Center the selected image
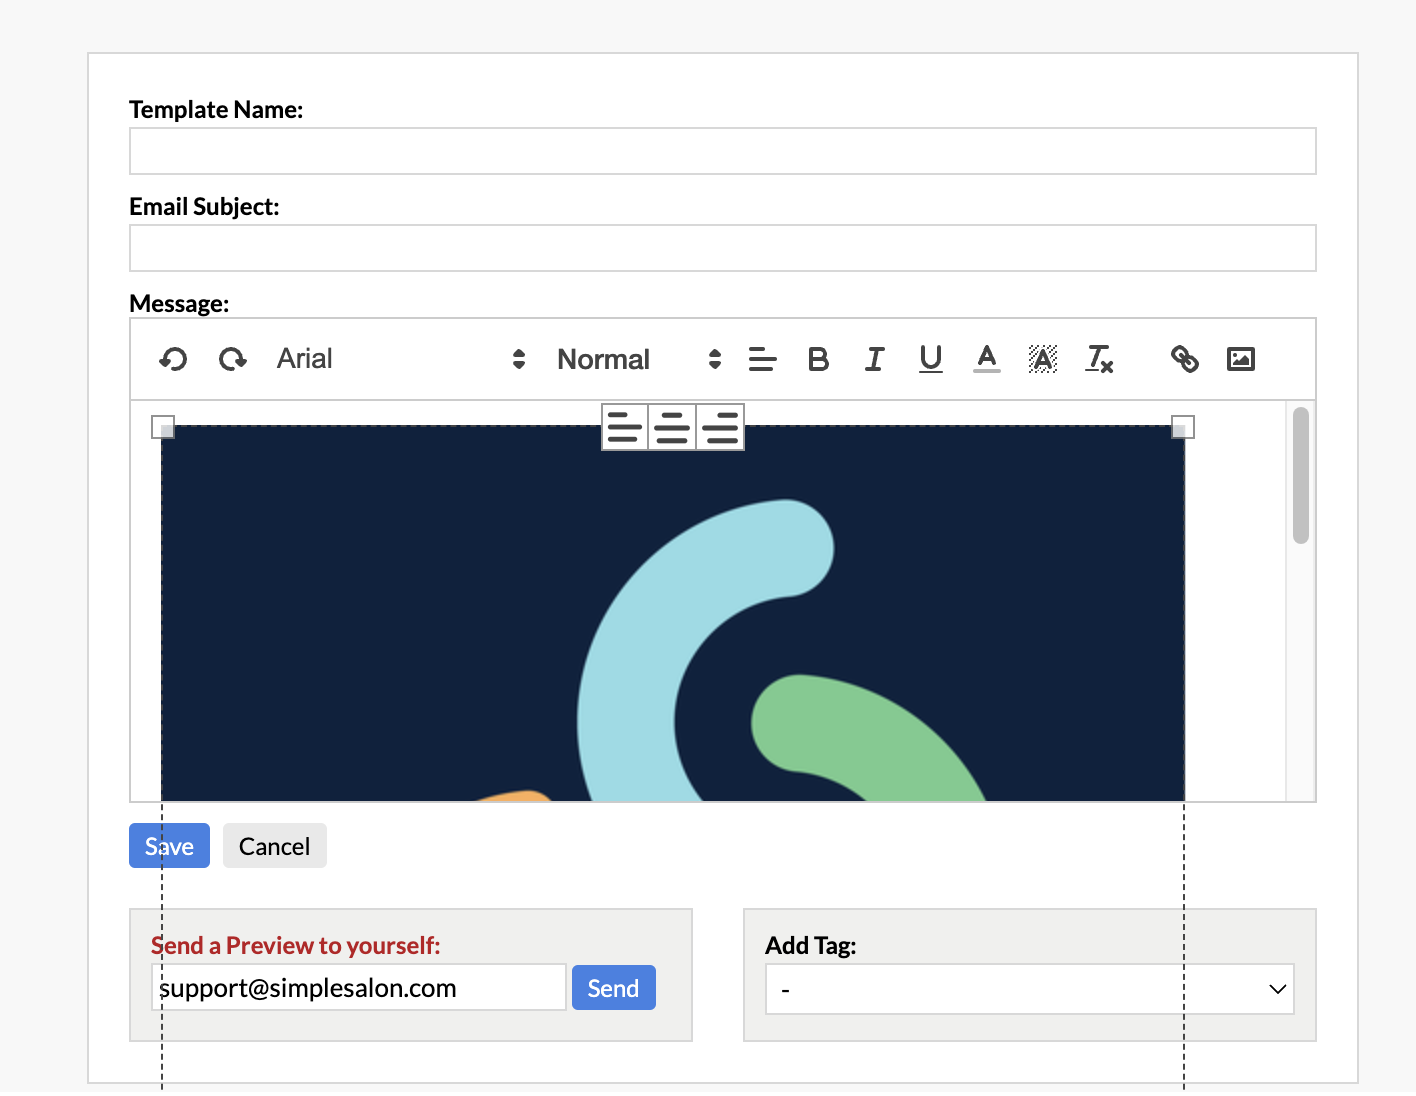1416x1096 pixels. pos(672,427)
